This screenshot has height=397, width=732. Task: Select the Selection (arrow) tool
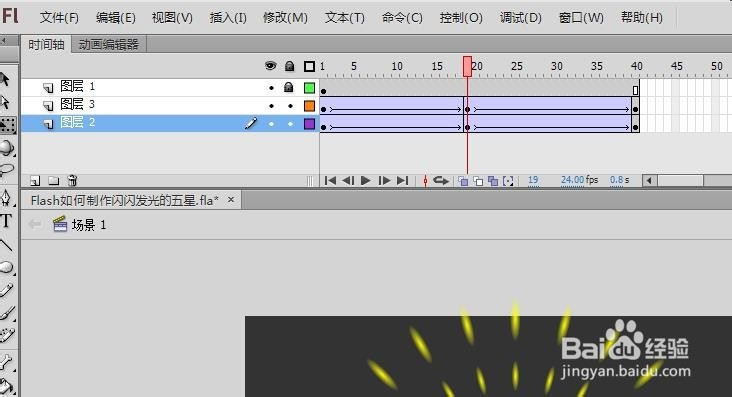(x=5, y=79)
